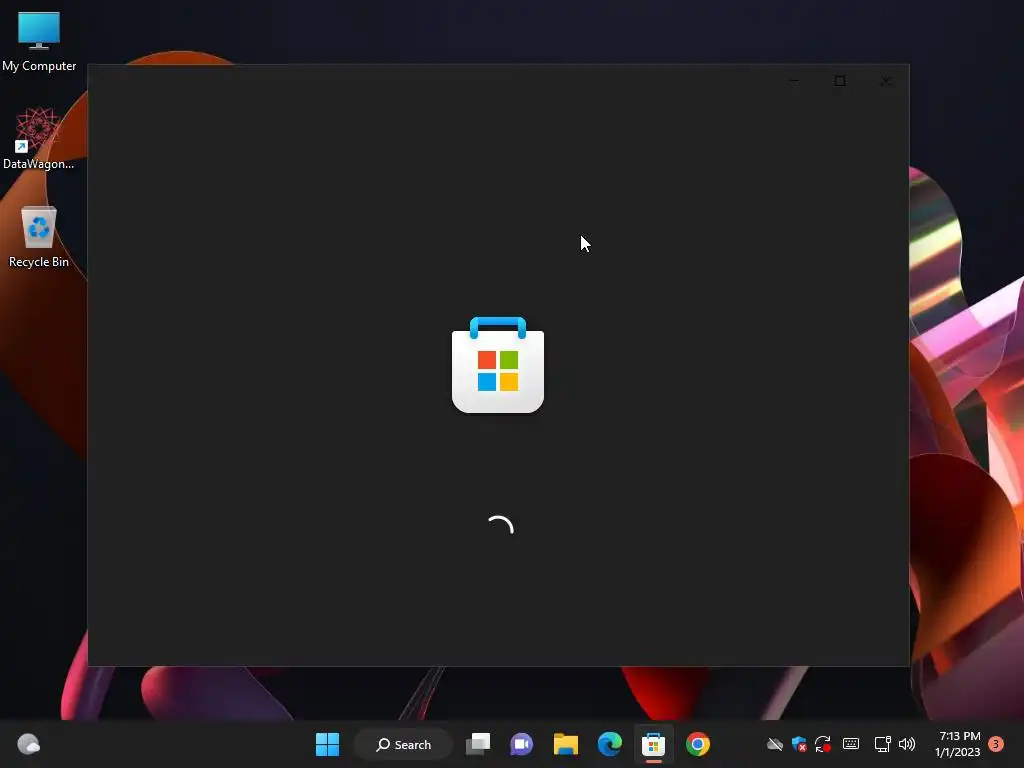Click the volume speaker tray icon
The height and width of the screenshot is (768, 1024).
coord(907,744)
